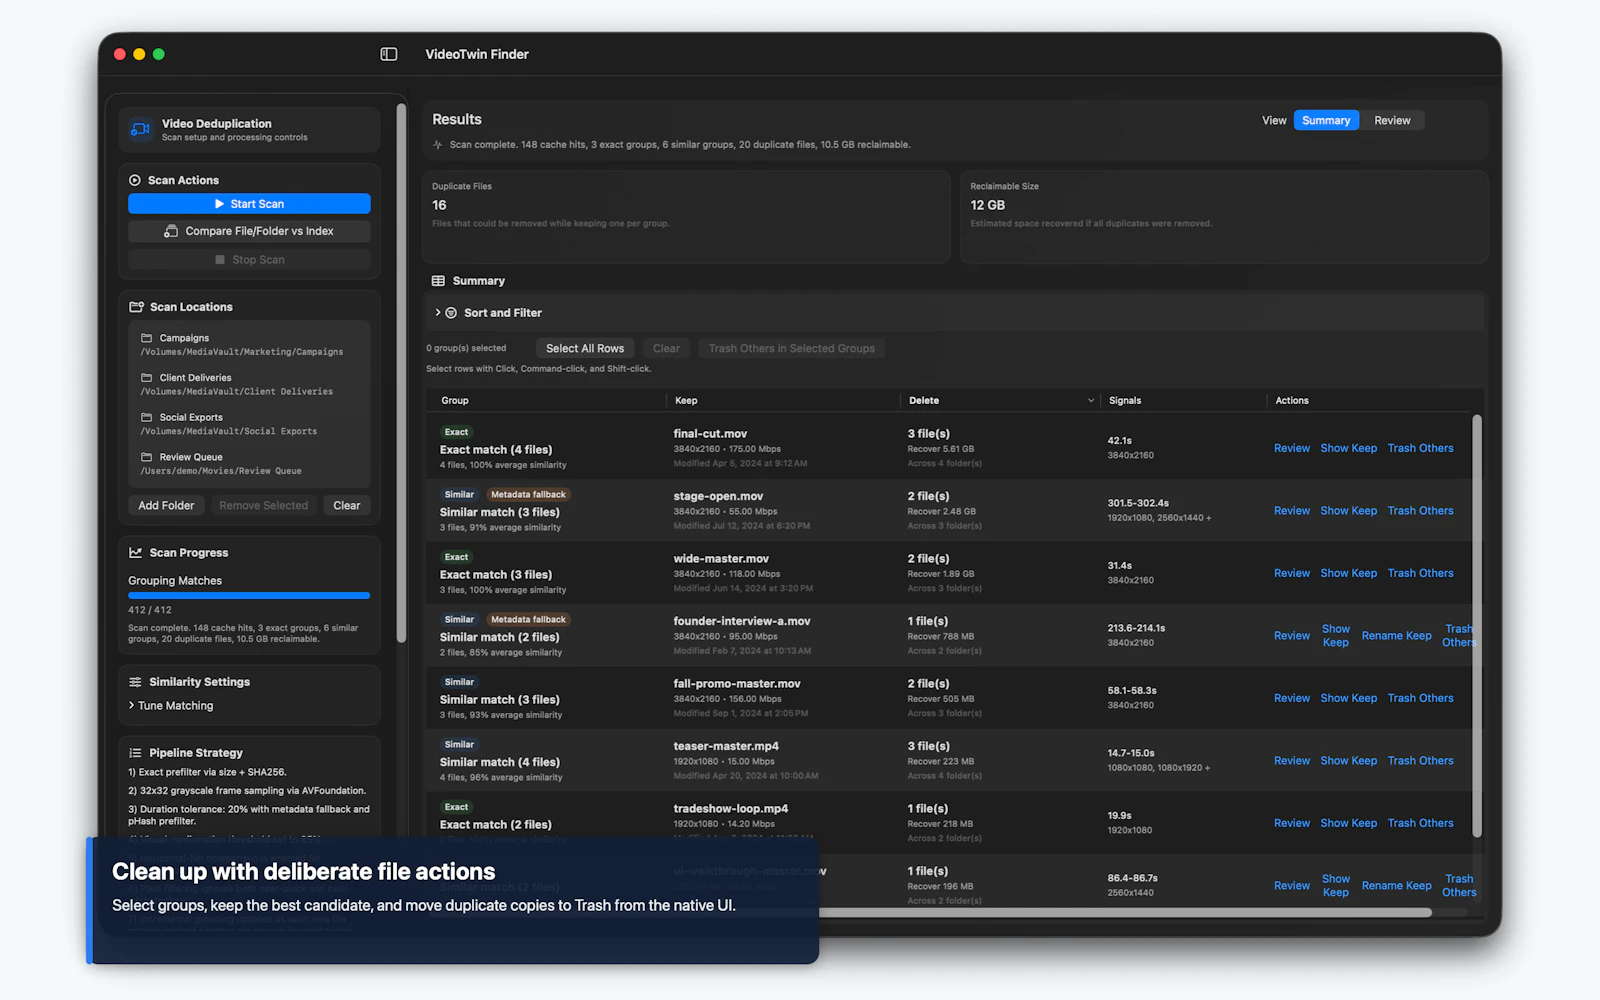Viewport: 1600px width, 1000px height.
Task: Click the Similar tag on teaser-master.mp4 row
Action: point(459,745)
